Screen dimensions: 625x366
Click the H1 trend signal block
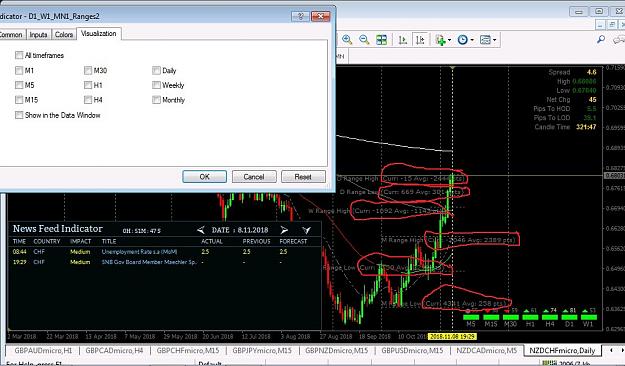coord(530,318)
